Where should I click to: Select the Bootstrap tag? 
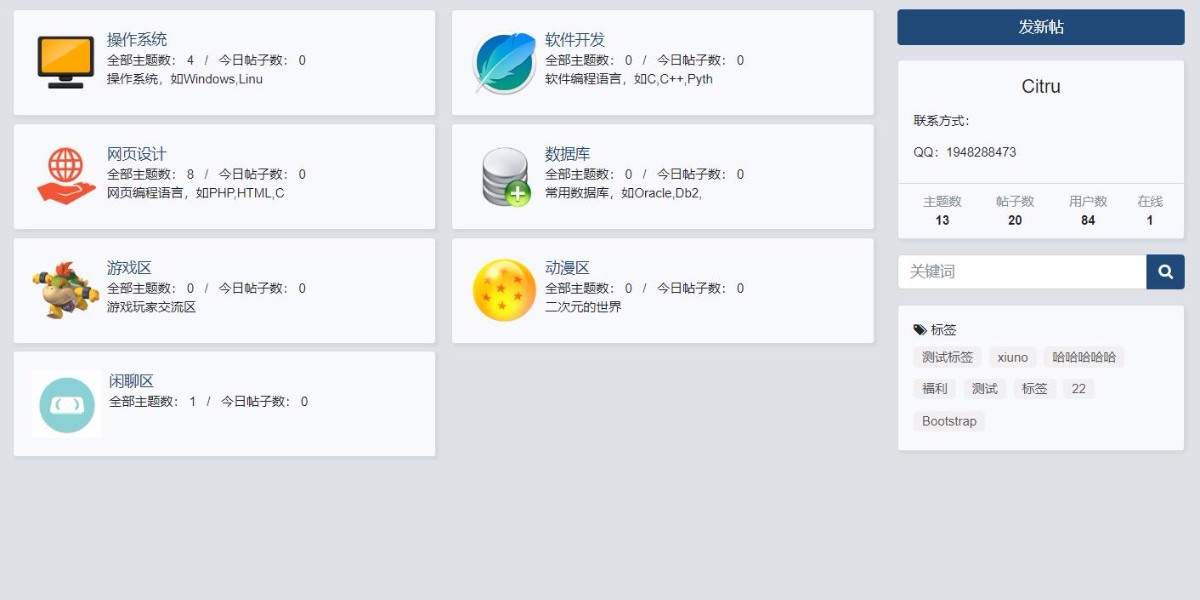point(949,421)
